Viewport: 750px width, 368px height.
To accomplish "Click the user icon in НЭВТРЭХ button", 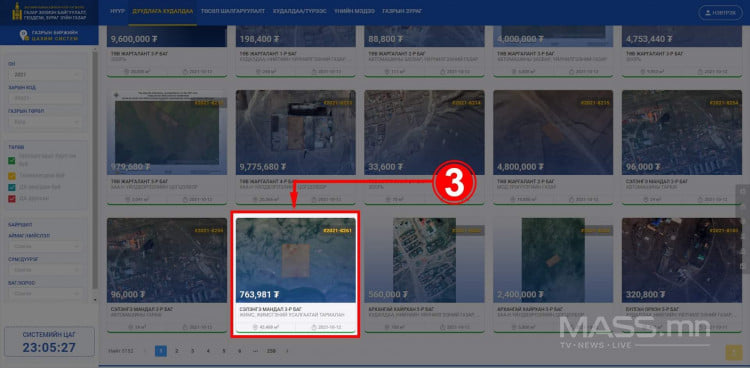I will tap(707, 12).
